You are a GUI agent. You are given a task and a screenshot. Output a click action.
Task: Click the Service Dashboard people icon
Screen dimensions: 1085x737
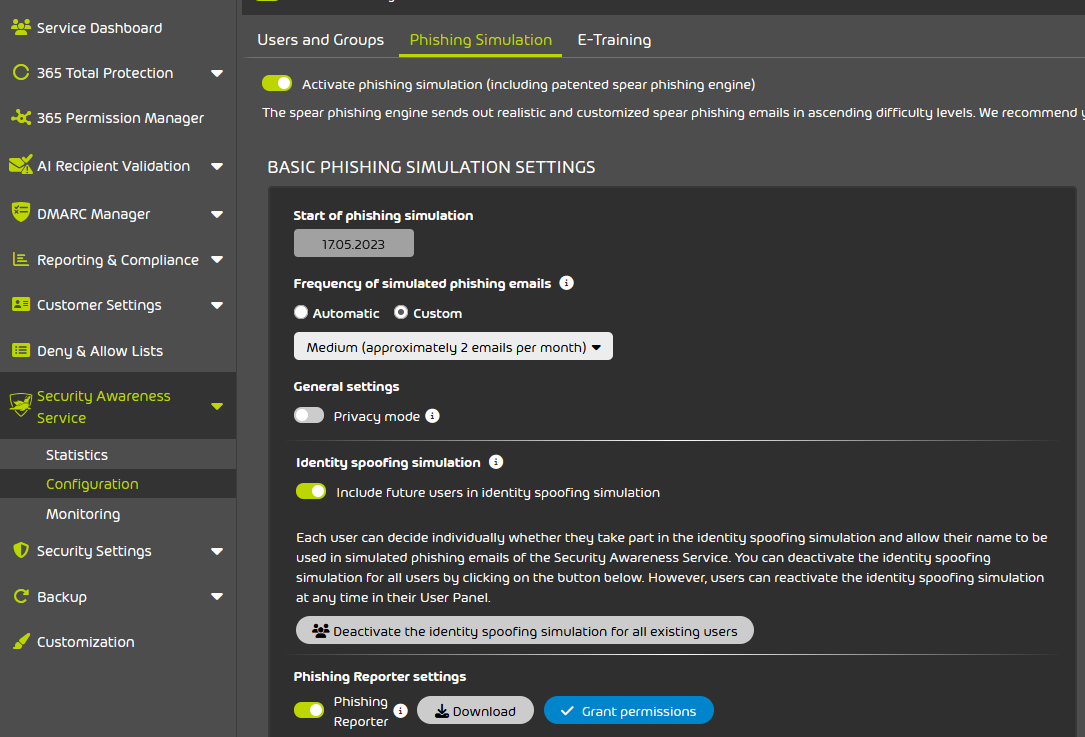(x=21, y=28)
